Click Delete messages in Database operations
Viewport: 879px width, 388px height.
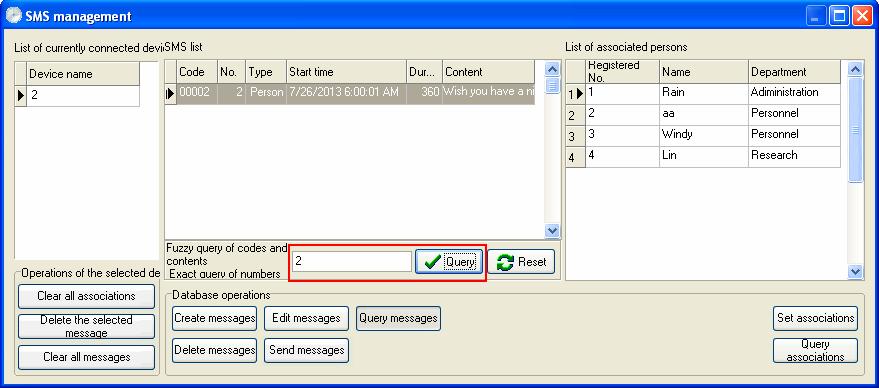point(215,350)
